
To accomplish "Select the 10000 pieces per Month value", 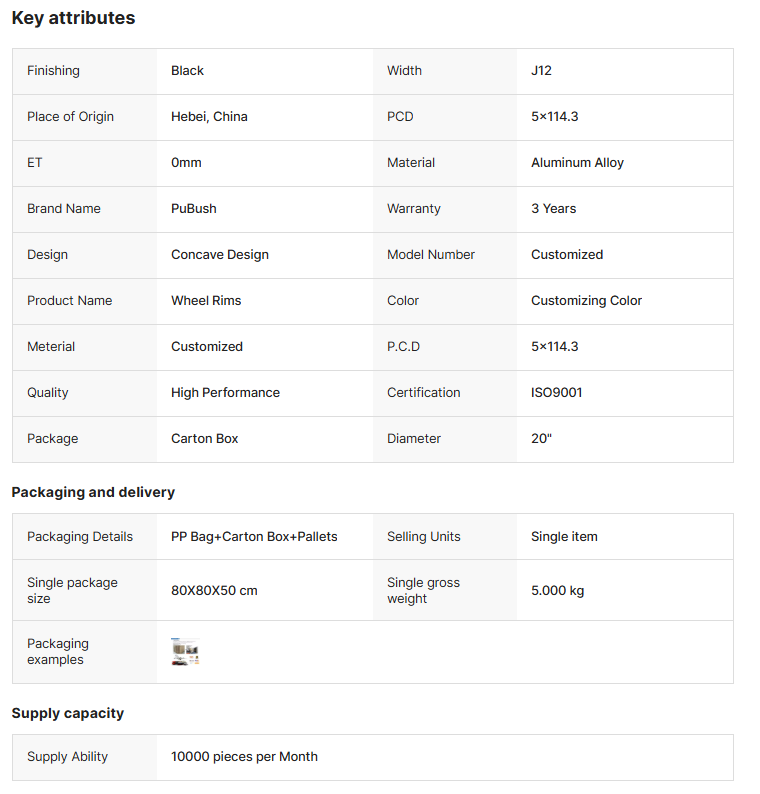I will click(244, 756).
